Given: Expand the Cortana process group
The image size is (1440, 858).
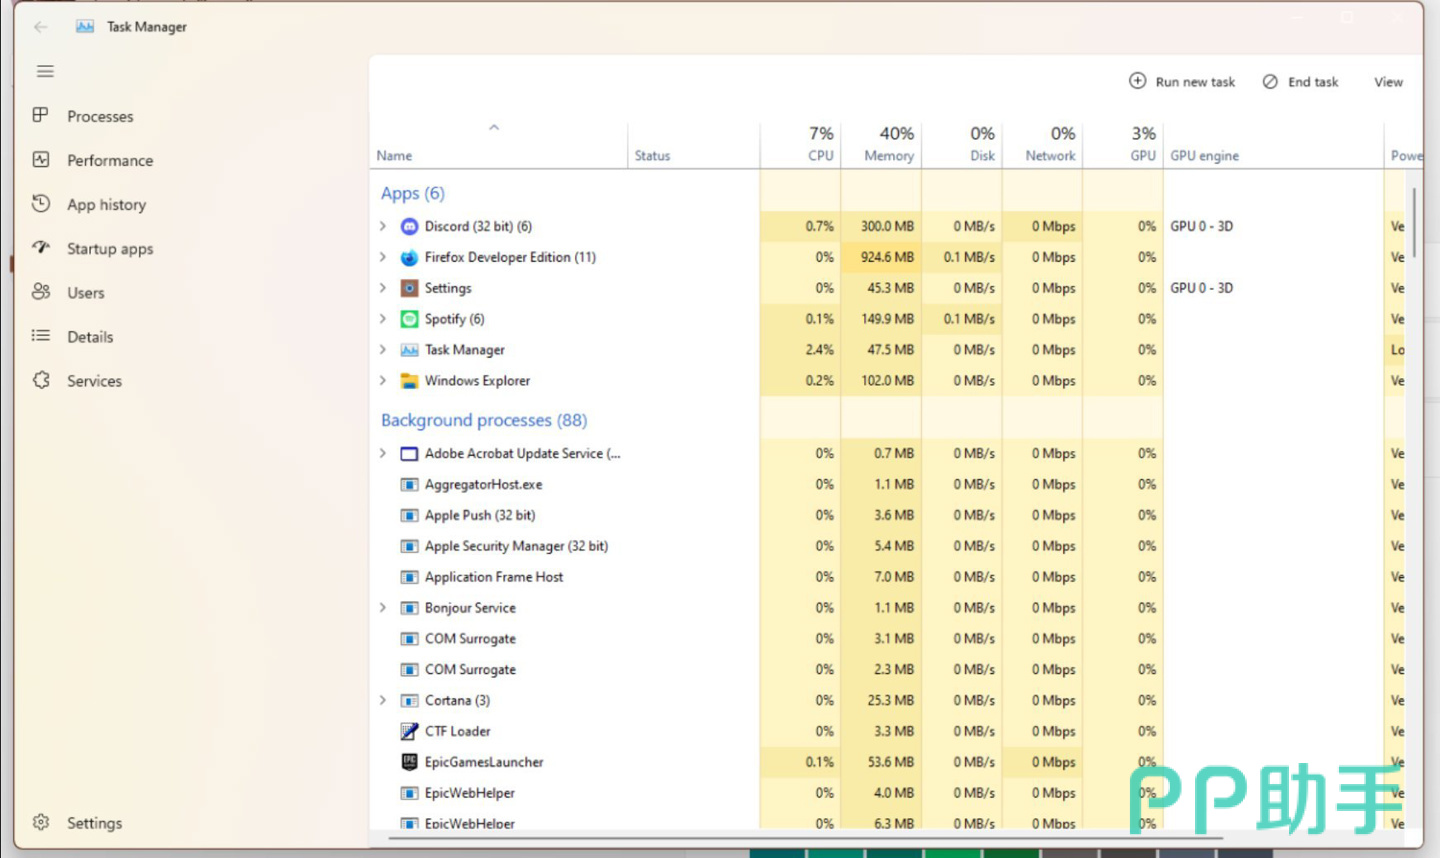Looking at the screenshot, I should click(x=383, y=700).
